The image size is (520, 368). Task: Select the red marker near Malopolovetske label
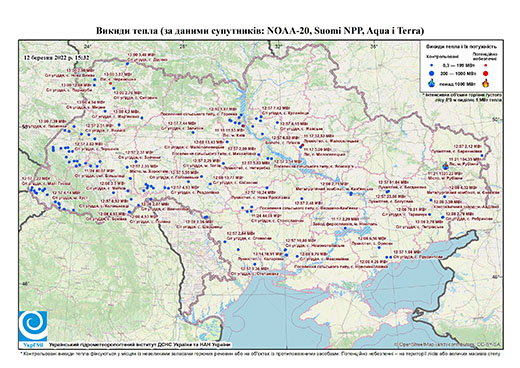pyautogui.click(x=301, y=146)
